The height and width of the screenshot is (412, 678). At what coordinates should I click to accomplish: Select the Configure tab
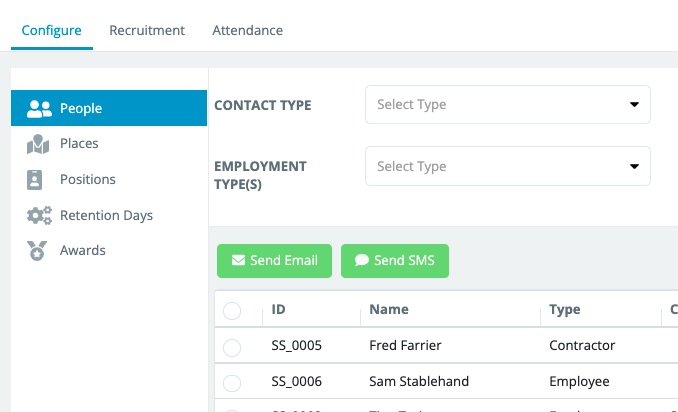click(x=51, y=30)
